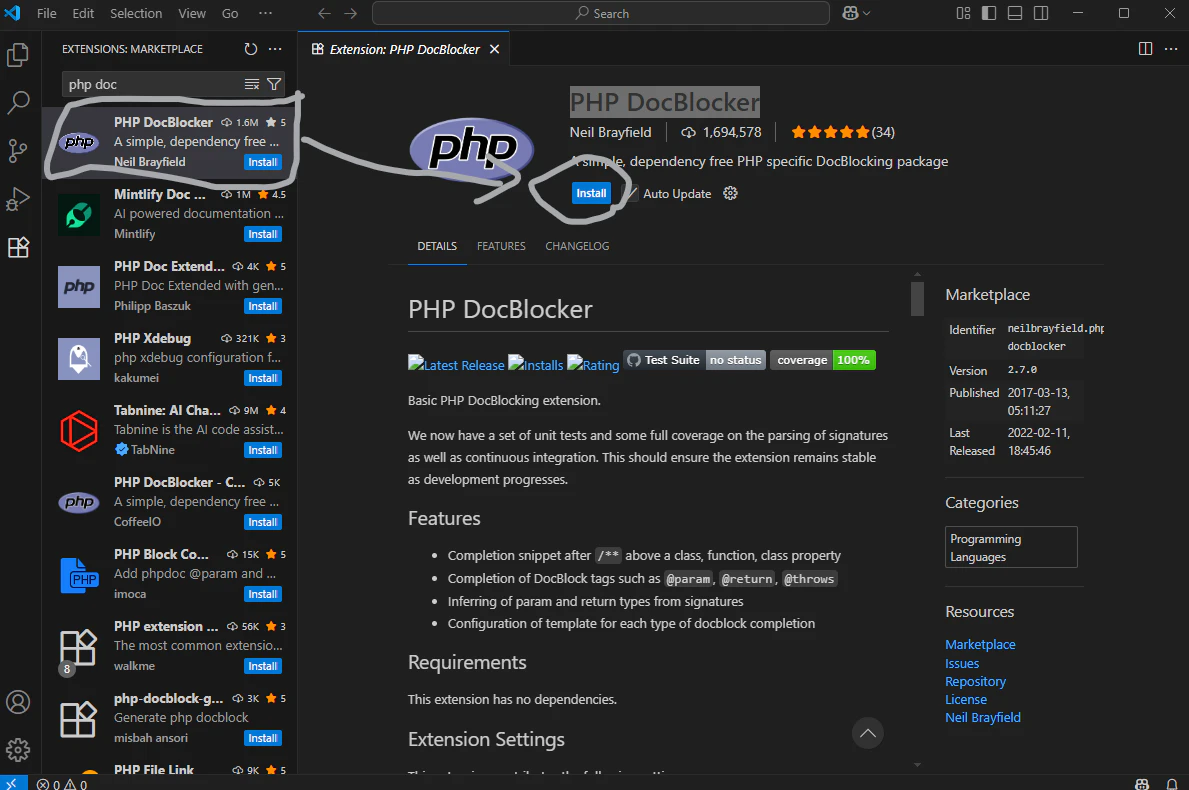Open Neil Brayfield link under Resources
1189x790 pixels.
tap(983, 717)
